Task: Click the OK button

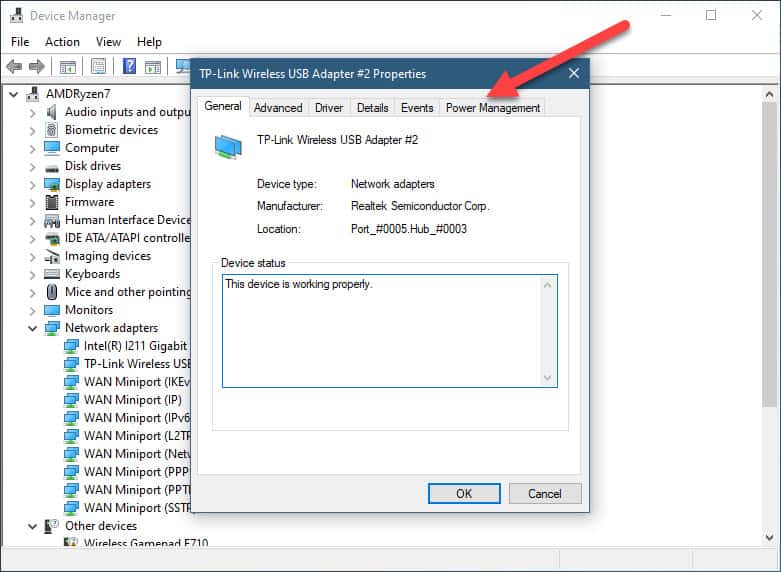Action: [464, 494]
